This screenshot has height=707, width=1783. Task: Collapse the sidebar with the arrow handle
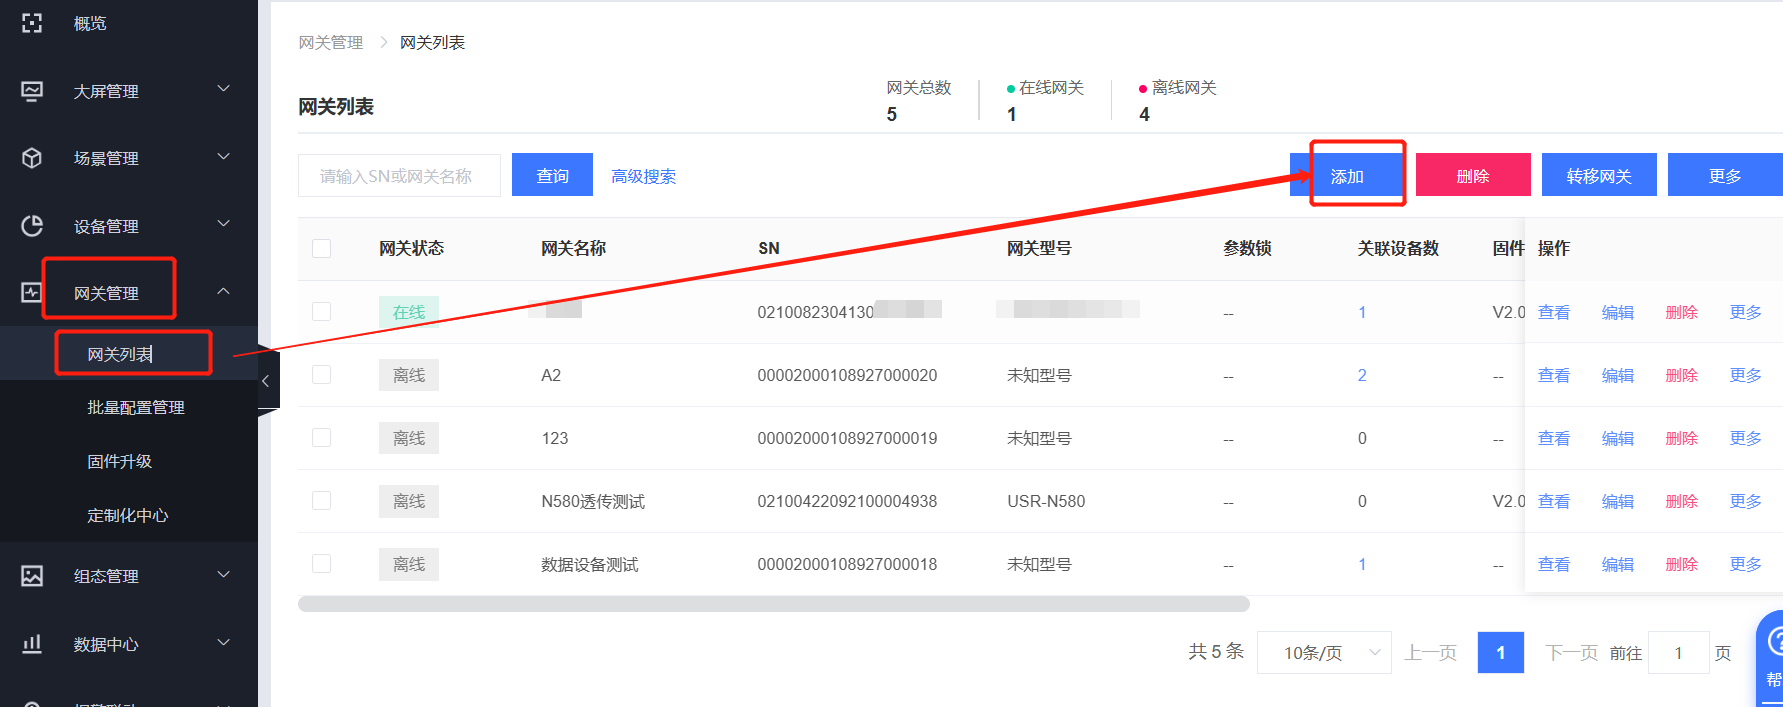(x=266, y=380)
